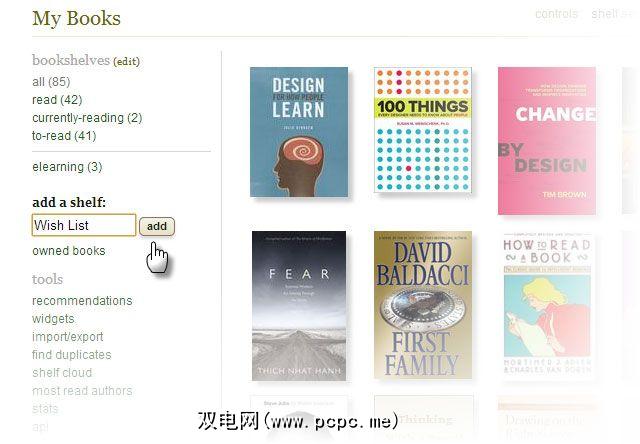Open the widgets tool link
This screenshot has height=444, width=640.
(x=53, y=319)
